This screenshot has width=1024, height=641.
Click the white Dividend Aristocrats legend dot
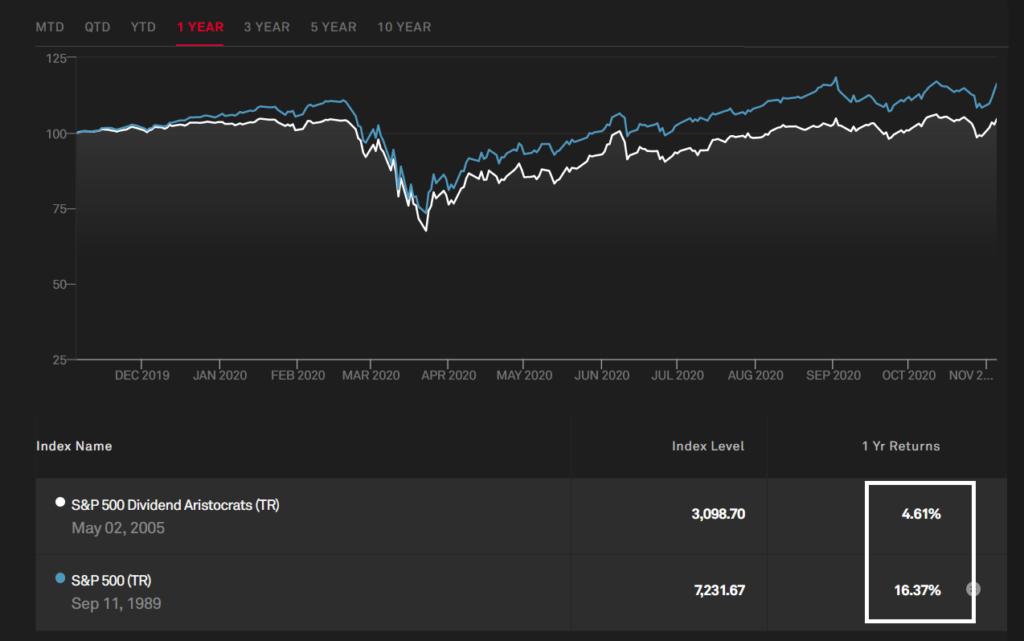point(60,502)
